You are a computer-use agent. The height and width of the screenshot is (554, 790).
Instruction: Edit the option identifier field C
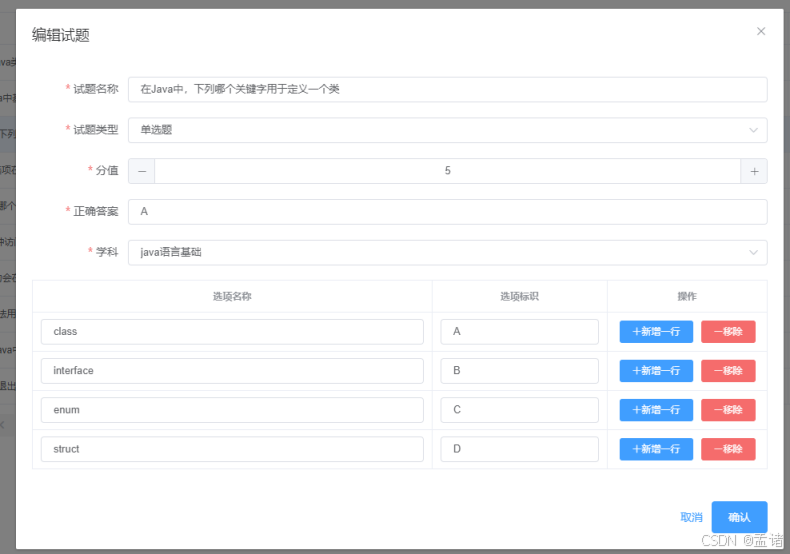click(519, 410)
